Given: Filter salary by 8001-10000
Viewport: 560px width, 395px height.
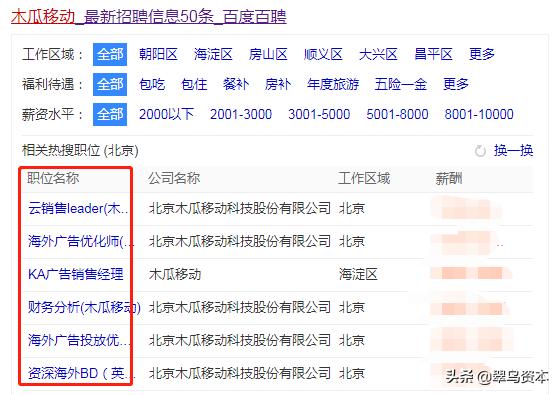Looking at the screenshot, I should 479,114.
